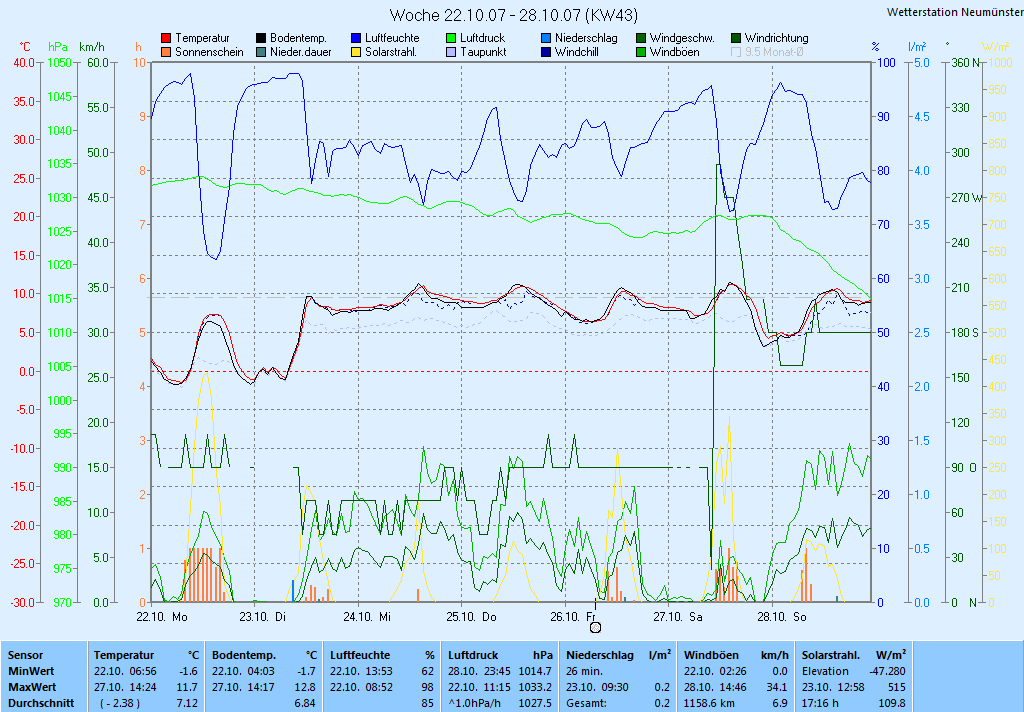The width and height of the screenshot is (1024, 712).
Task: Click the Windgeschw. legend entry
Action: [x=680, y=38]
